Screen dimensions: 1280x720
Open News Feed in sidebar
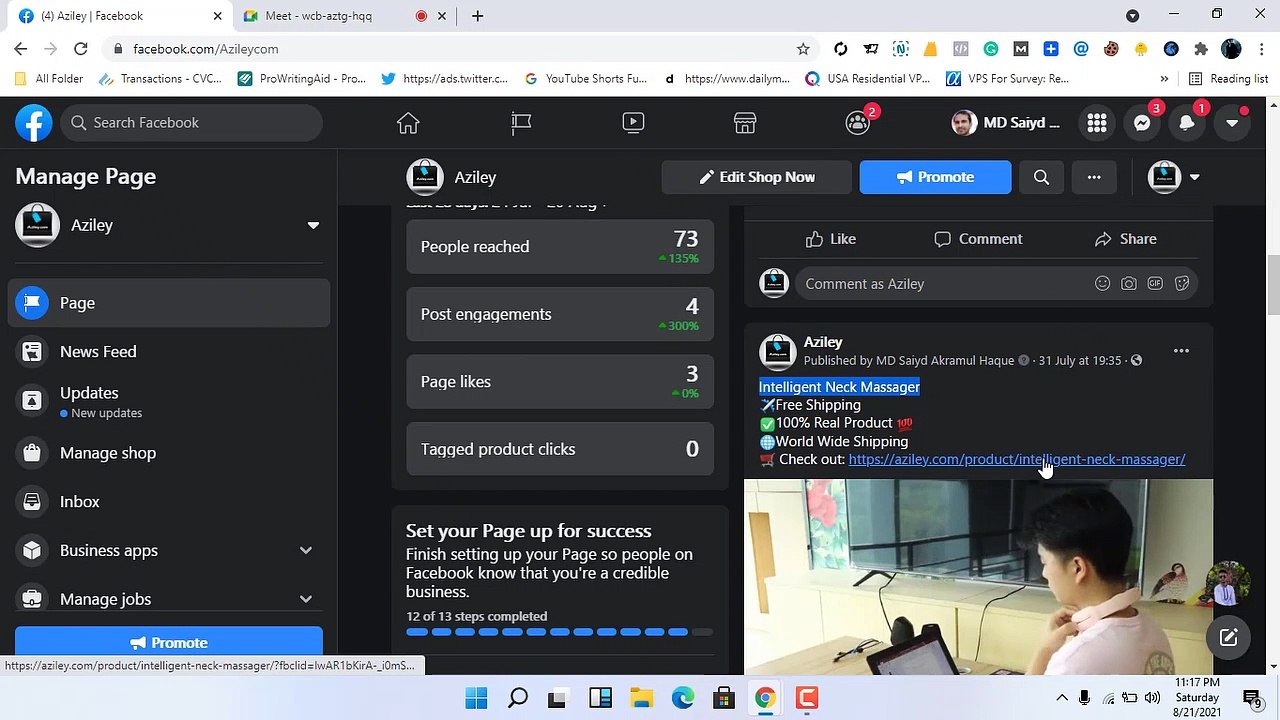tap(169, 352)
